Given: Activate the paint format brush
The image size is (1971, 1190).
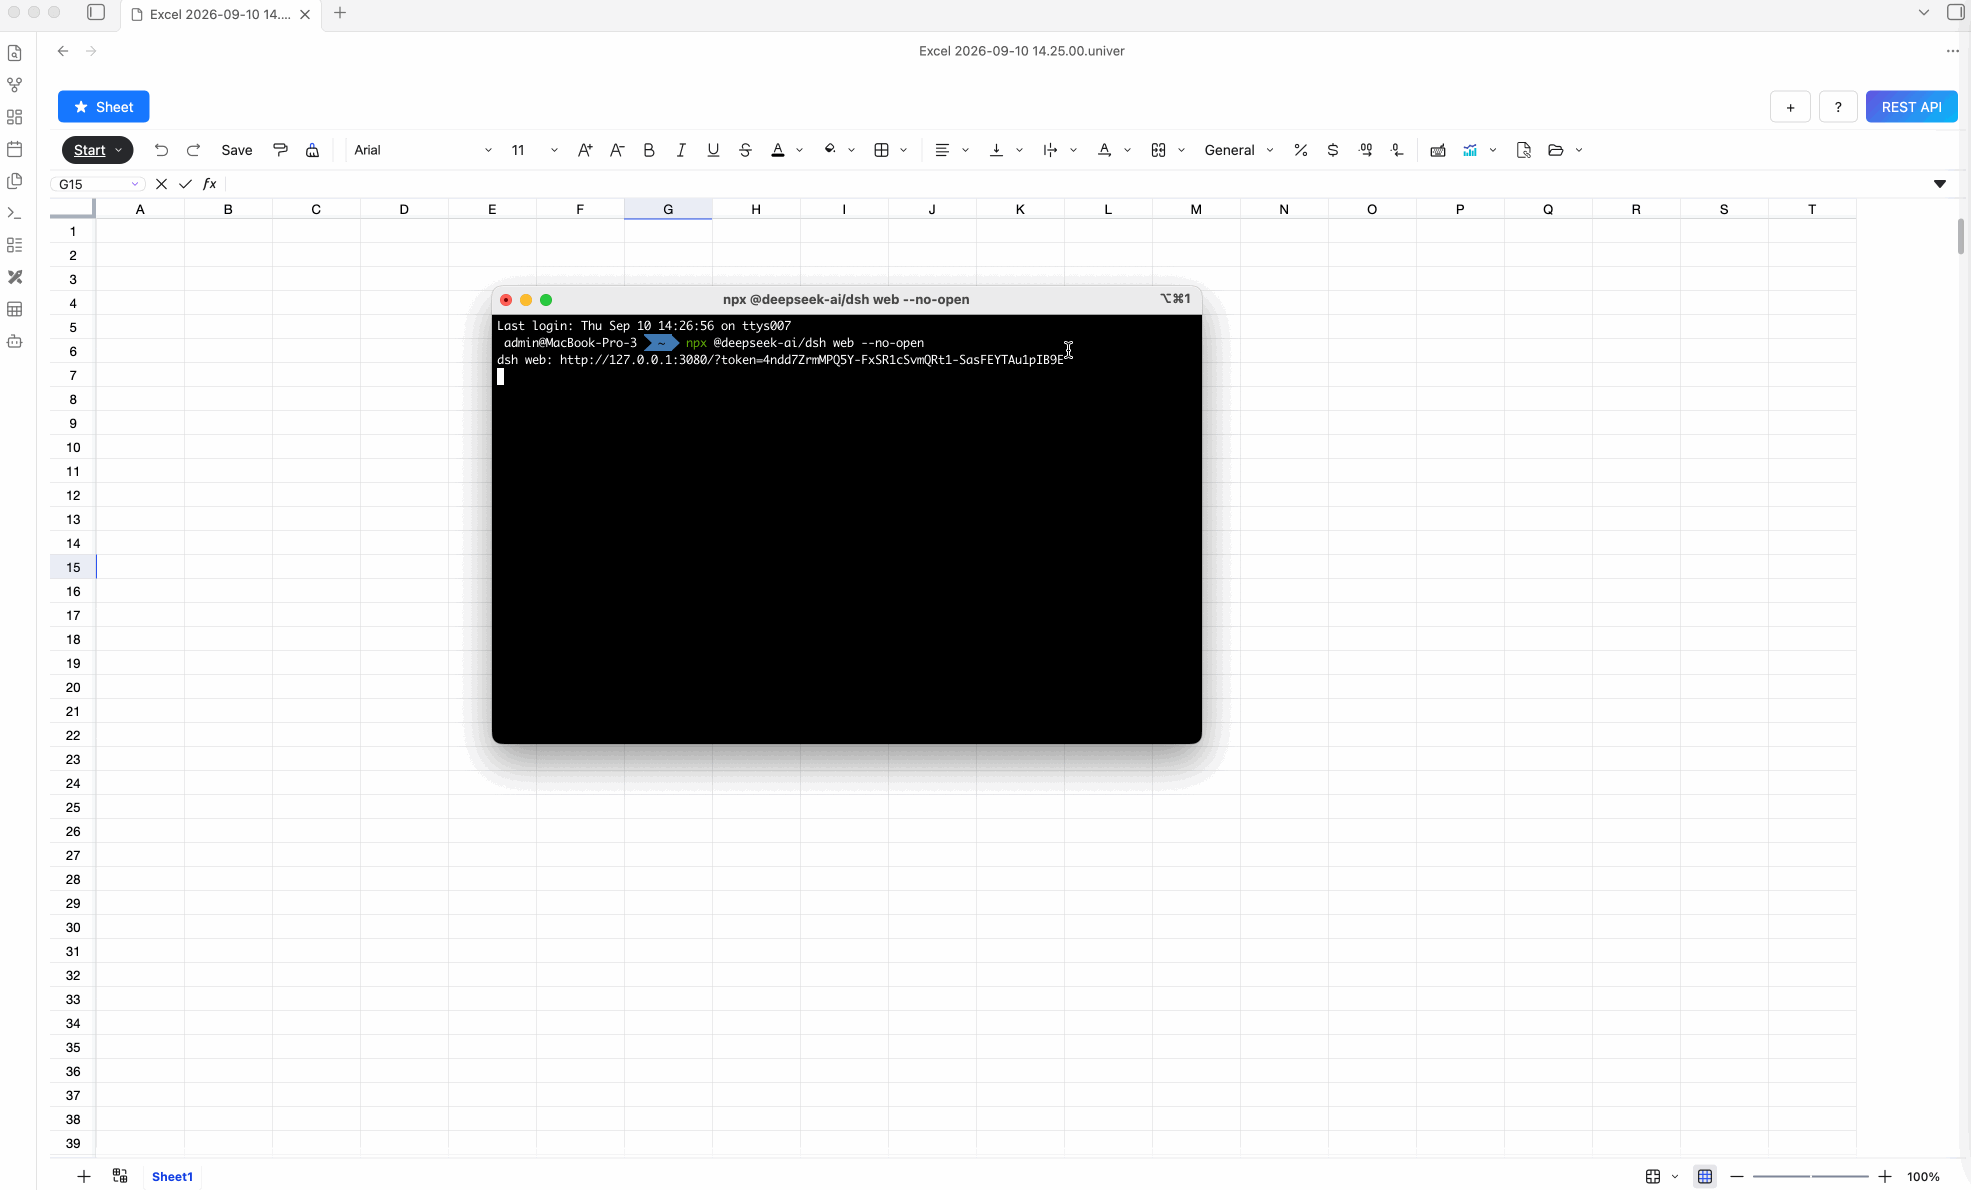Looking at the screenshot, I should (x=280, y=150).
